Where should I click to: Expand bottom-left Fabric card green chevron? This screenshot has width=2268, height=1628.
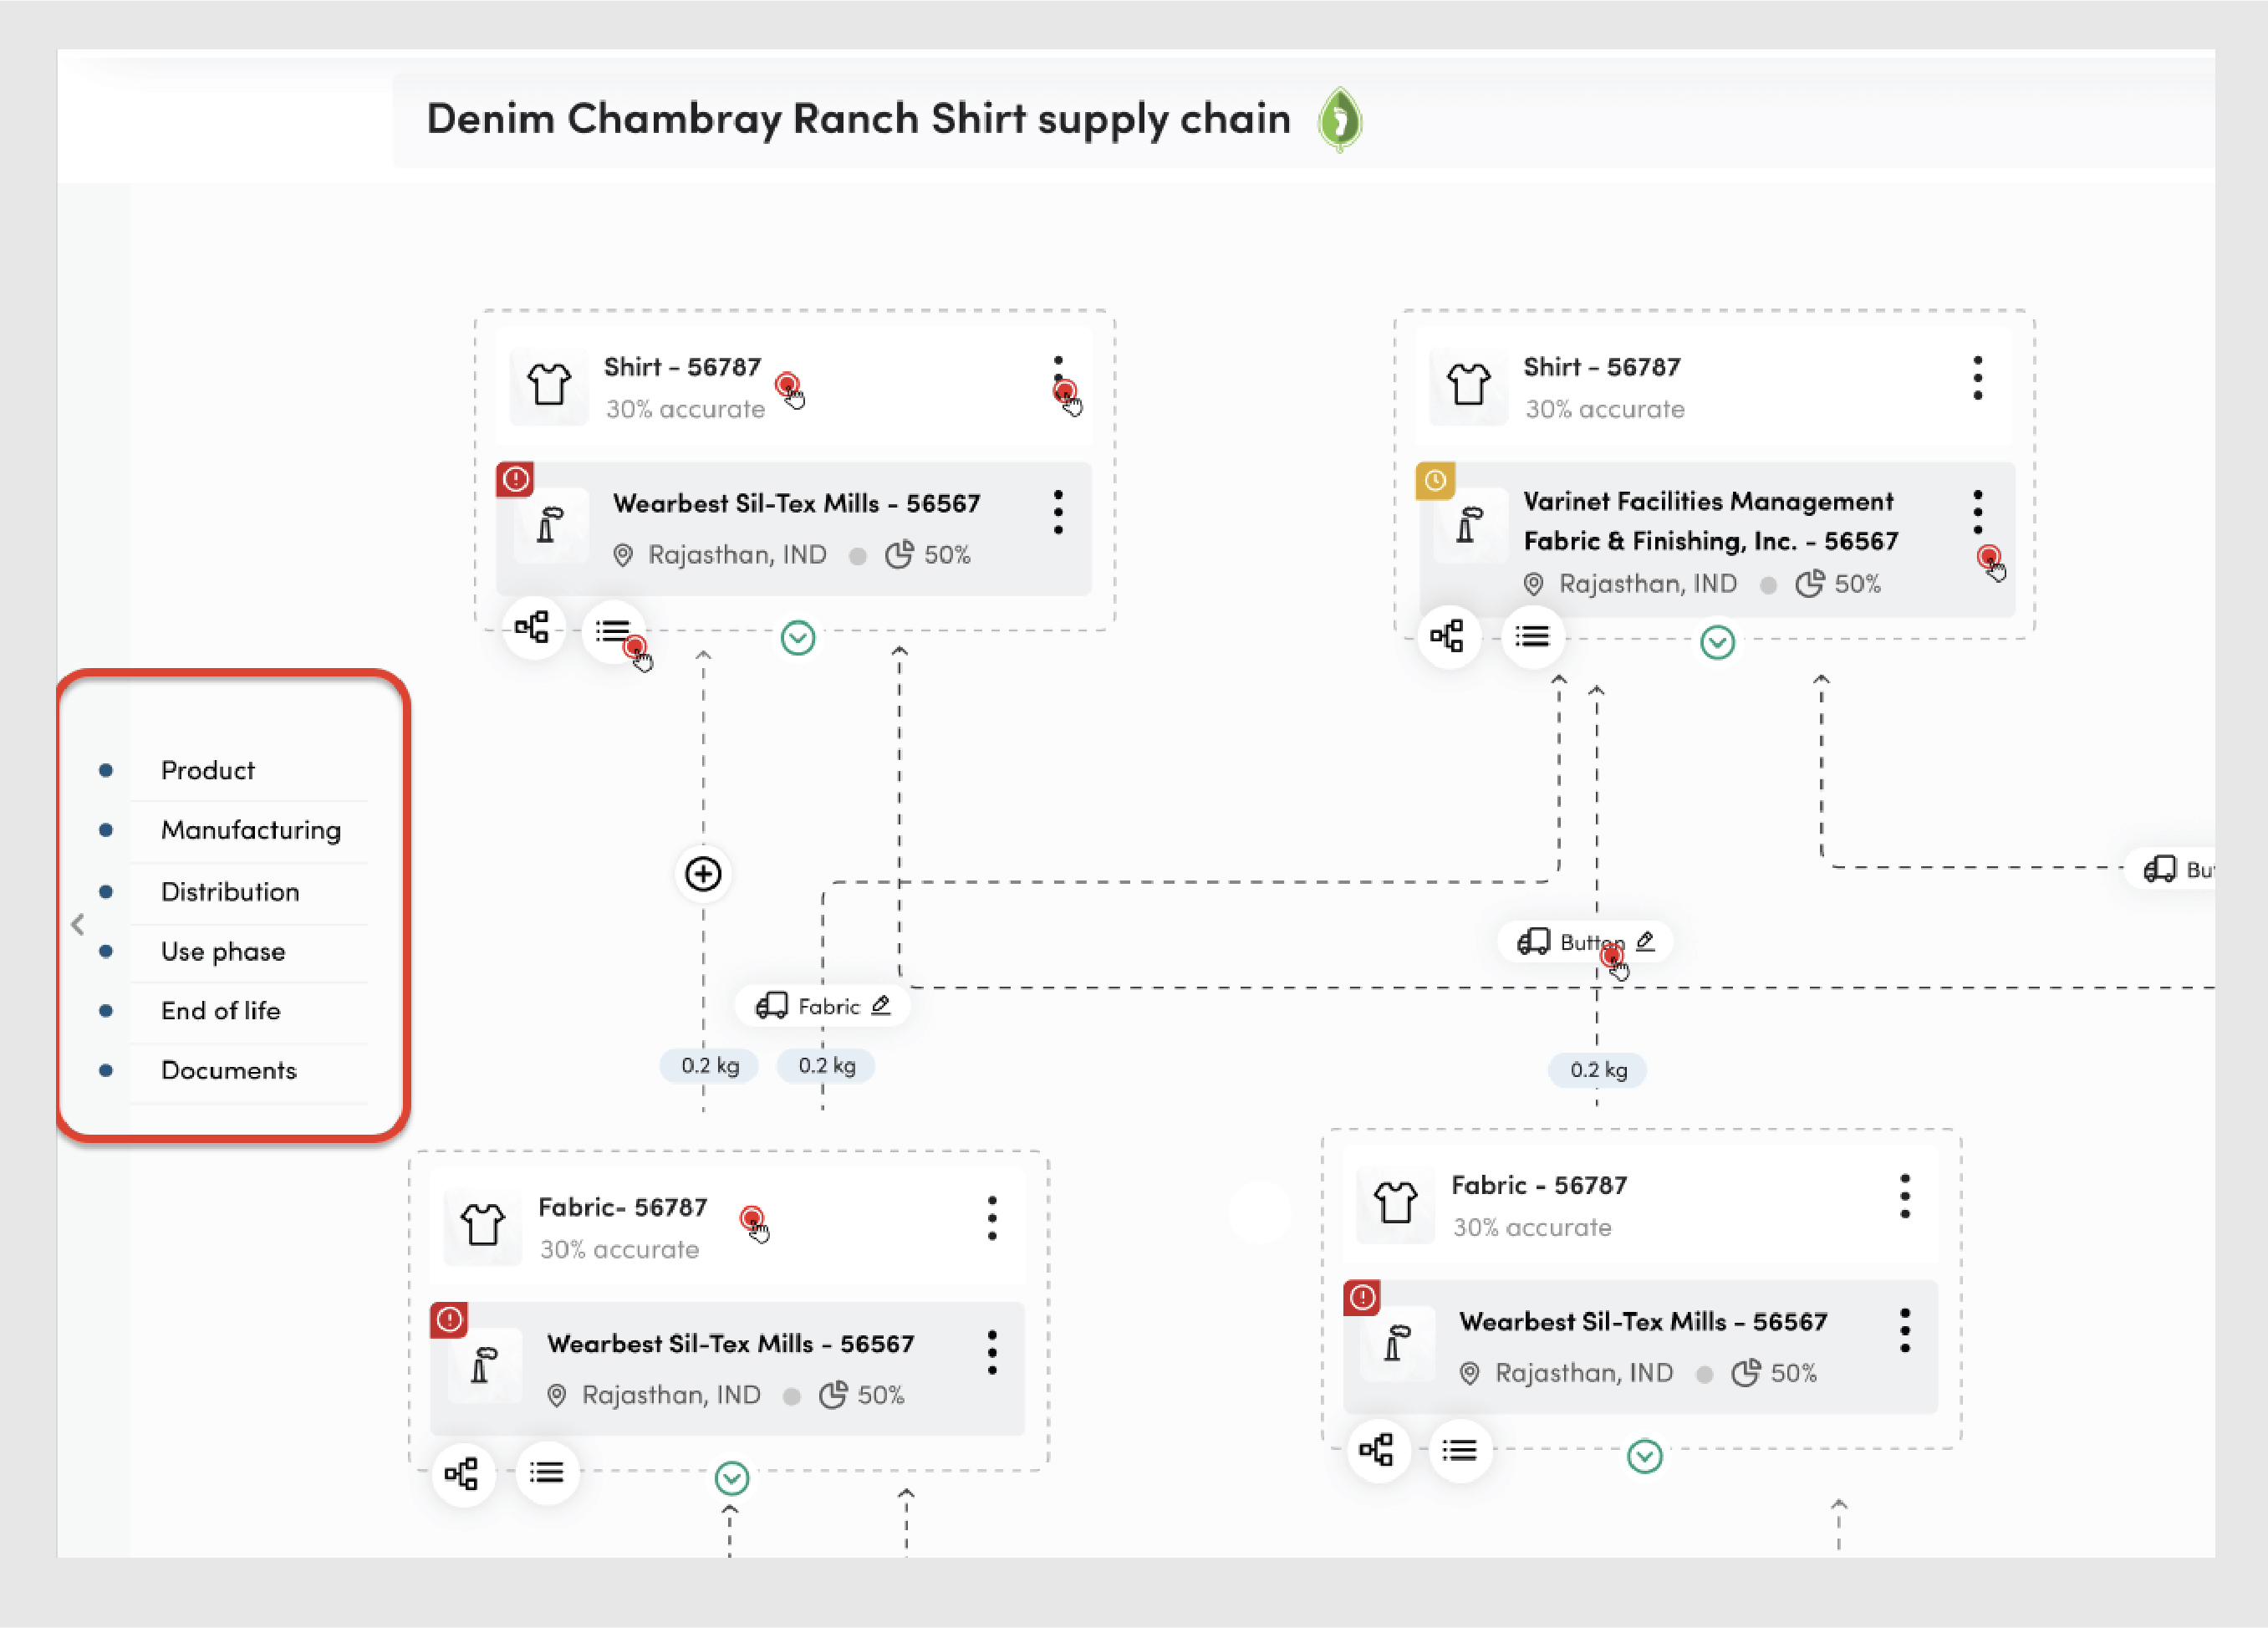[732, 1477]
